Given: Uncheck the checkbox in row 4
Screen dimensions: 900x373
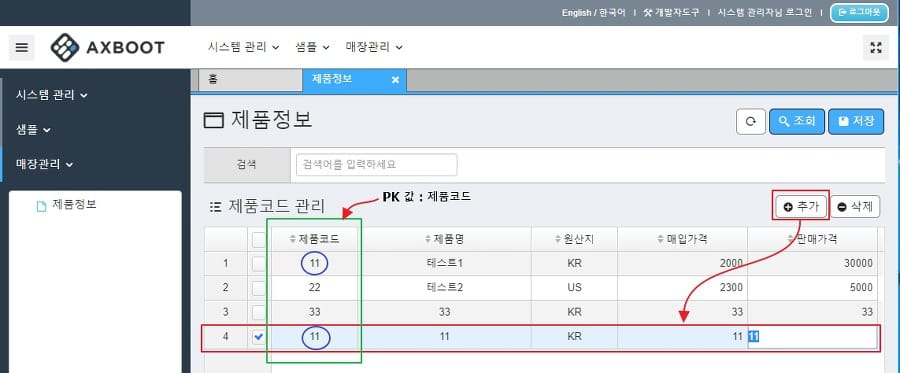Looking at the screenshot, I should click(259, 337).
